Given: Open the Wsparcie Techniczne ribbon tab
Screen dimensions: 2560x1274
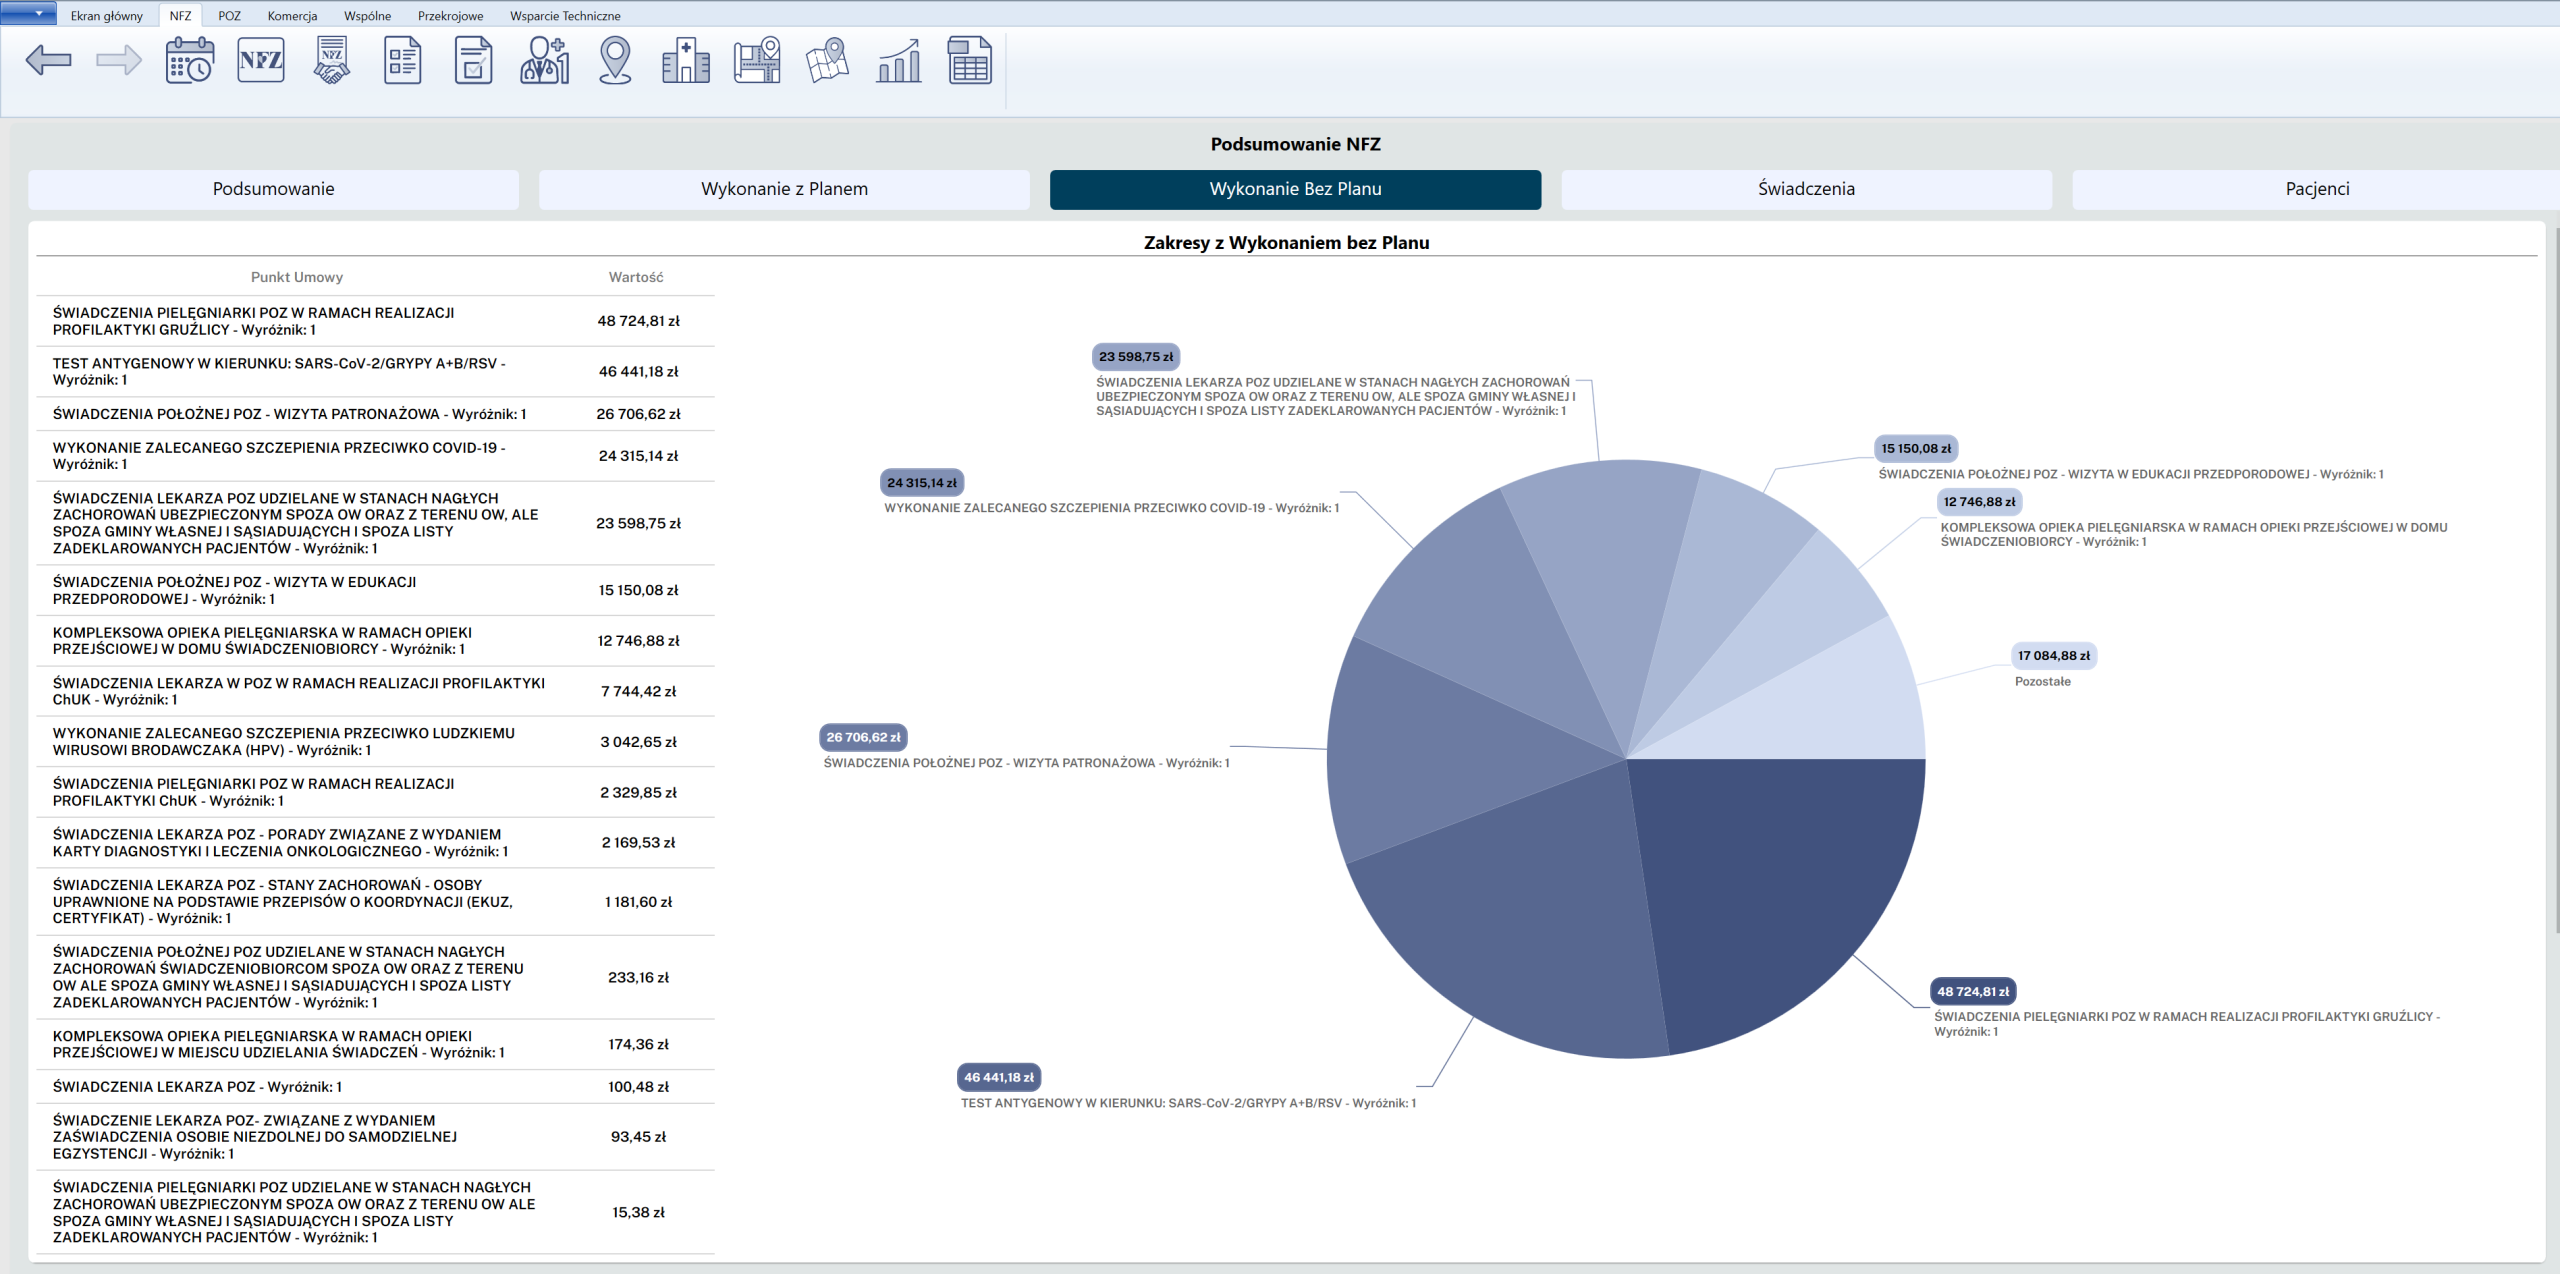Looking at the screenshot, I should coord(565,16).
